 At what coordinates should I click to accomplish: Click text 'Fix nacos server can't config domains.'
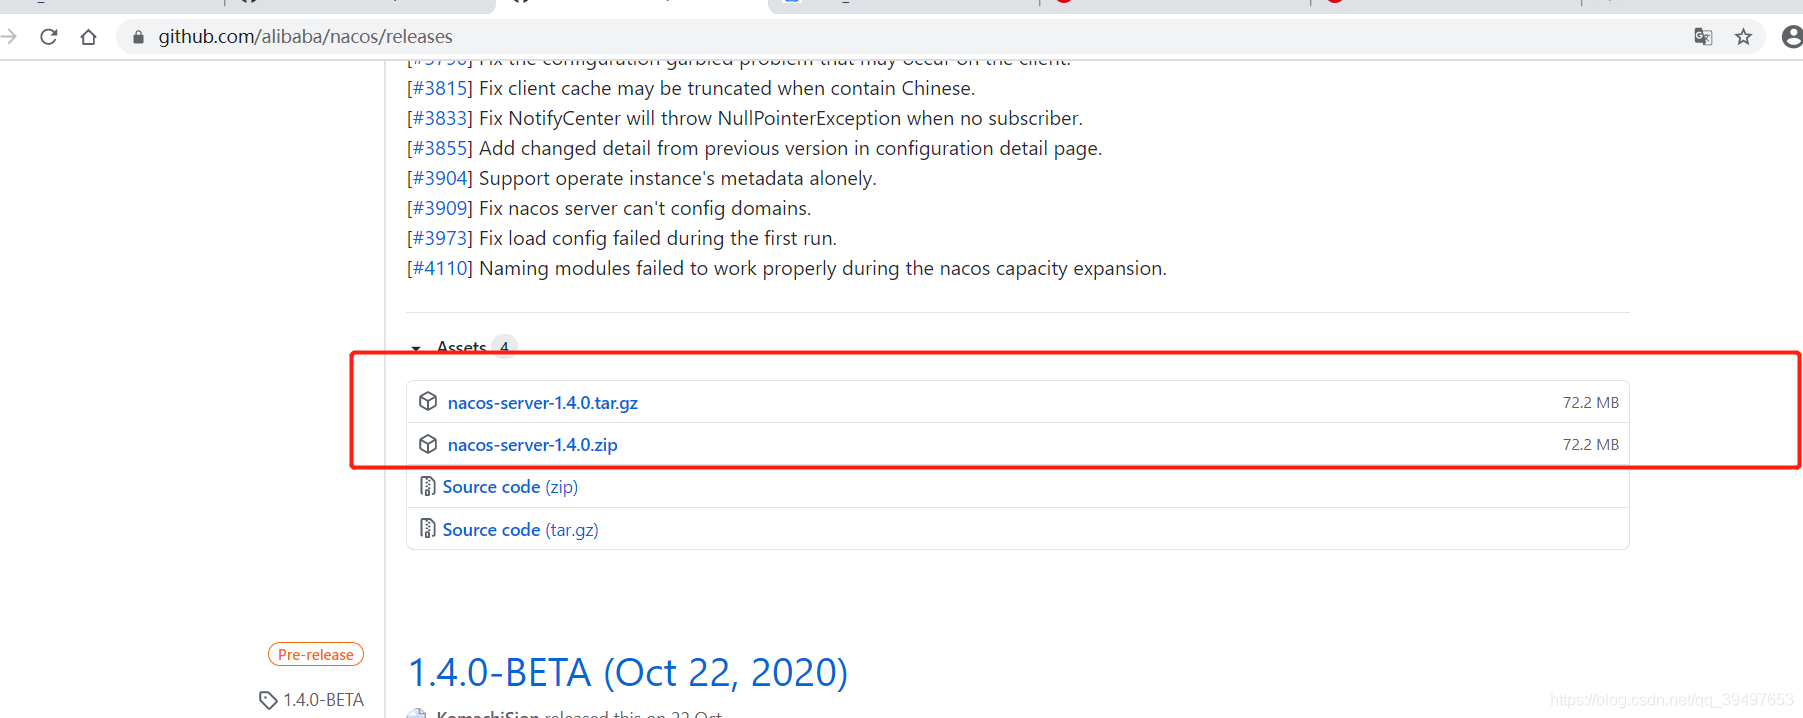click(x=645, y=208)
